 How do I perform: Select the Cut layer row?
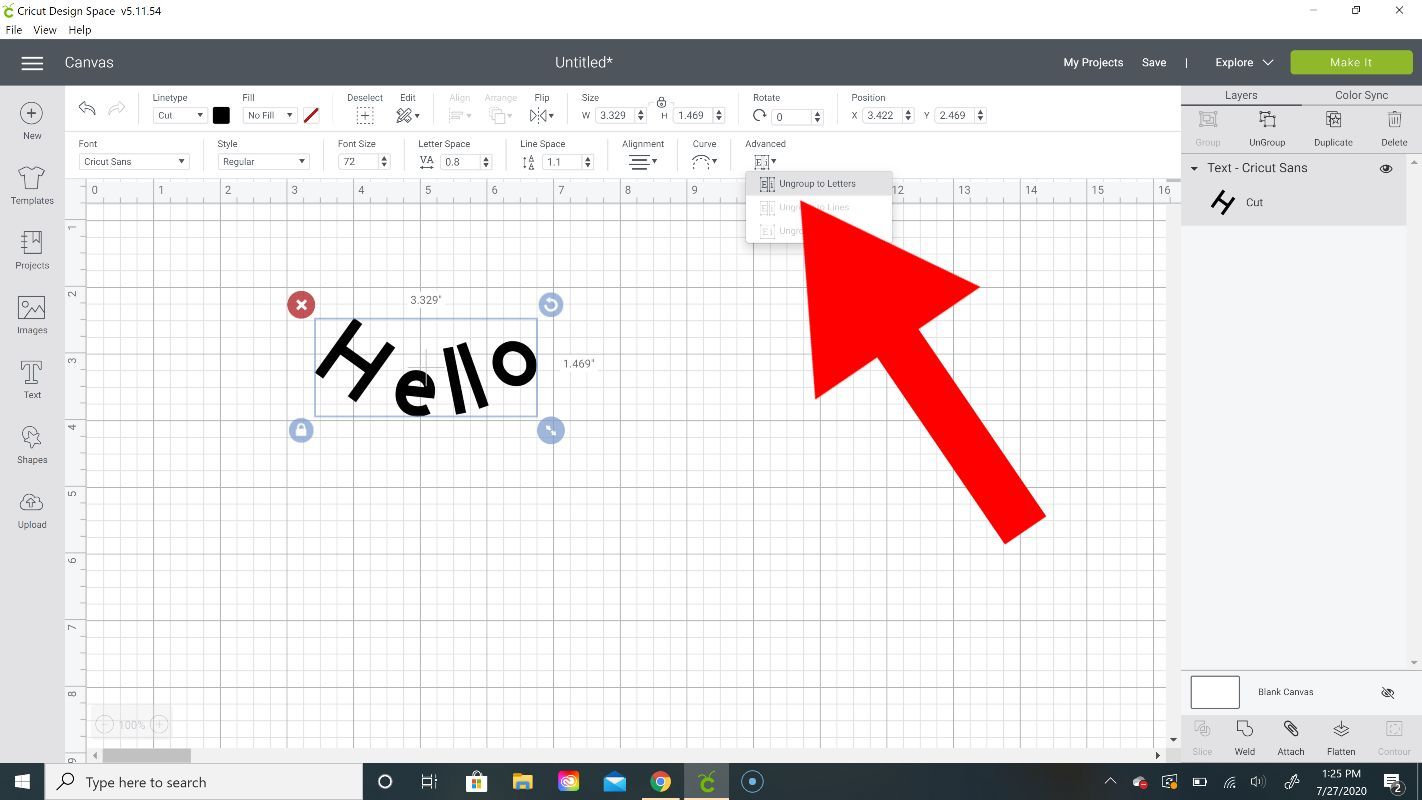pyautogui.click(x=1294, y=203)
